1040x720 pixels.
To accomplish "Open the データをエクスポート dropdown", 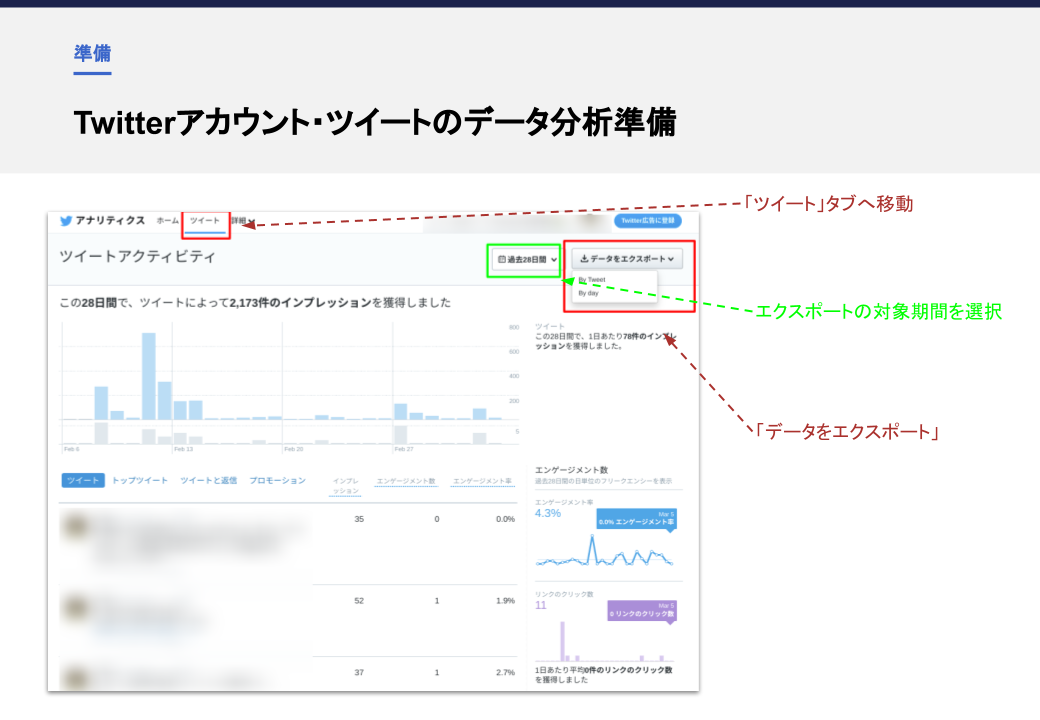I will 627,259.
